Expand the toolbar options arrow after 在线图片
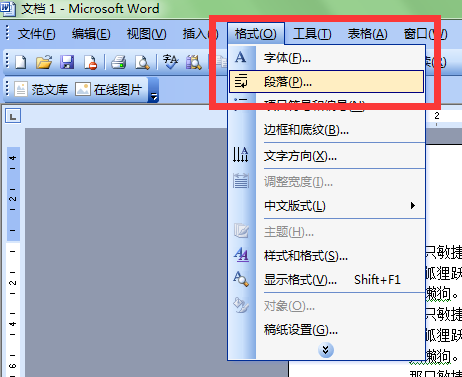The width and height of the screenshot is (462, 377). [154, 90]
